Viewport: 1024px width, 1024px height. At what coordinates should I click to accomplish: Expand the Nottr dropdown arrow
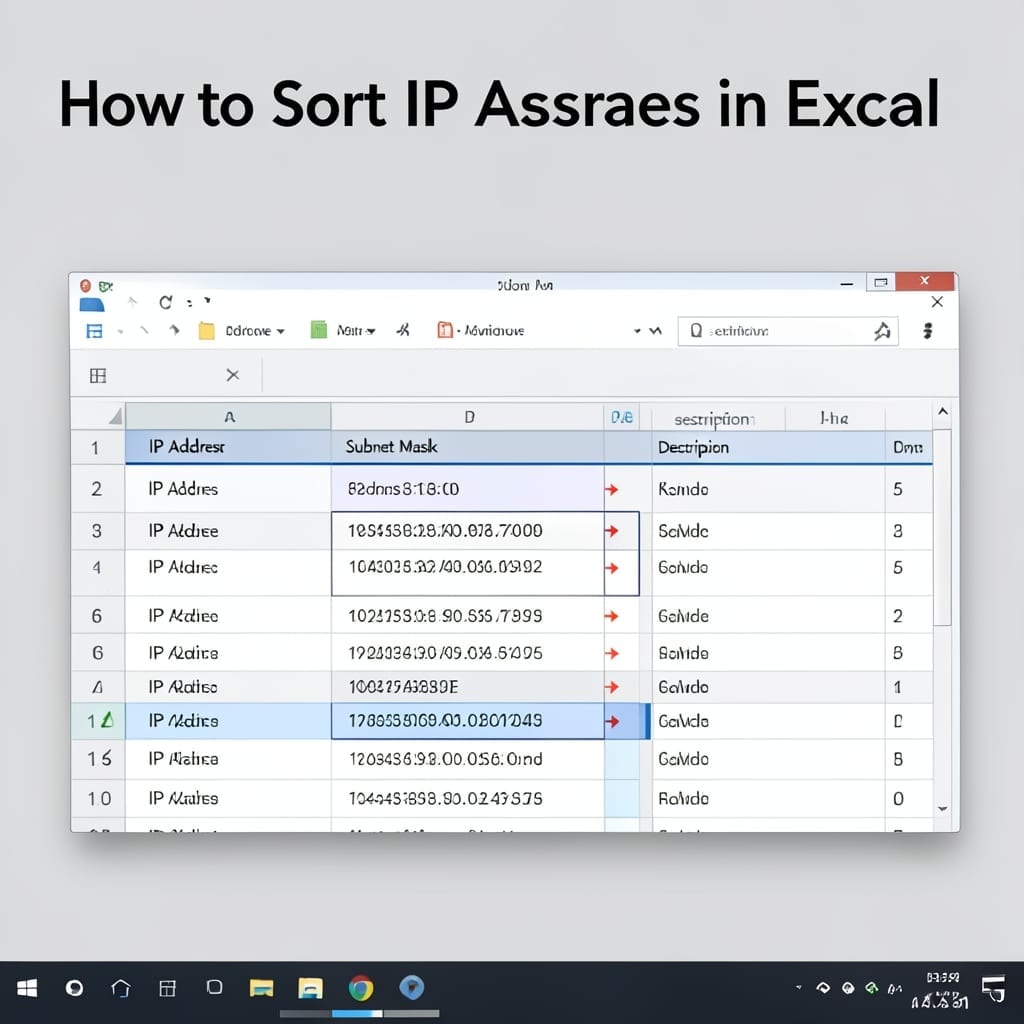click(372, 332)
